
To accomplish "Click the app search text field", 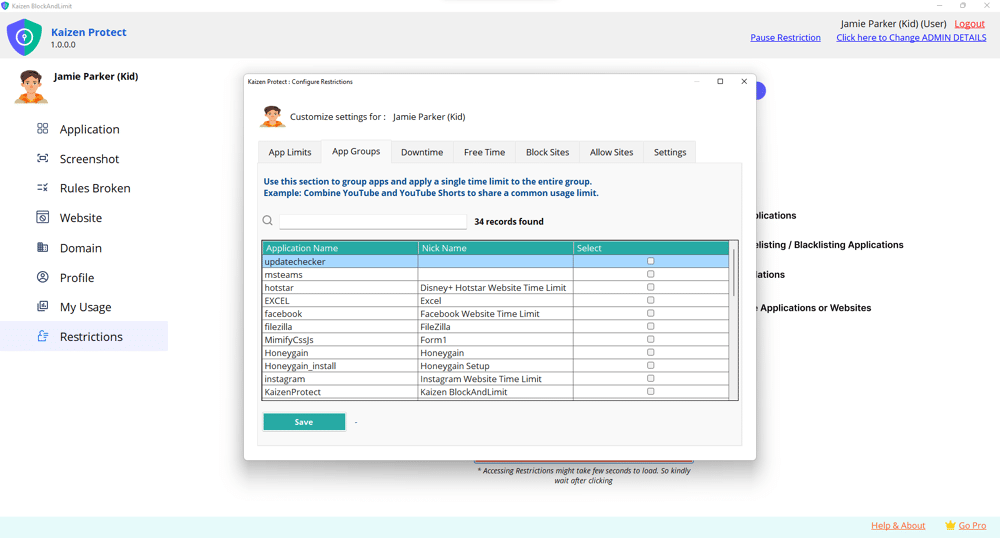I will [372, 222].
